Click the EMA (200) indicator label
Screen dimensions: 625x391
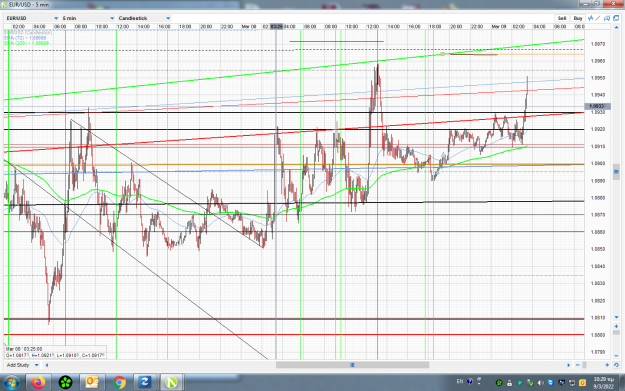[x=26, y=43]
